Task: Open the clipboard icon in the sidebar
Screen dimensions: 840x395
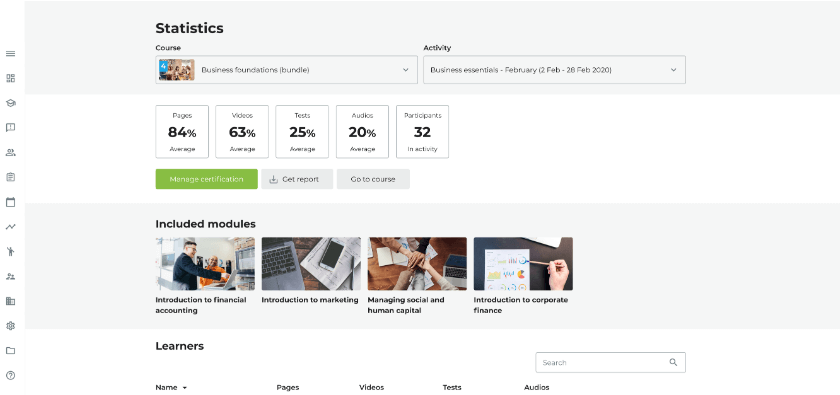Action: click(x=10, y=177)
